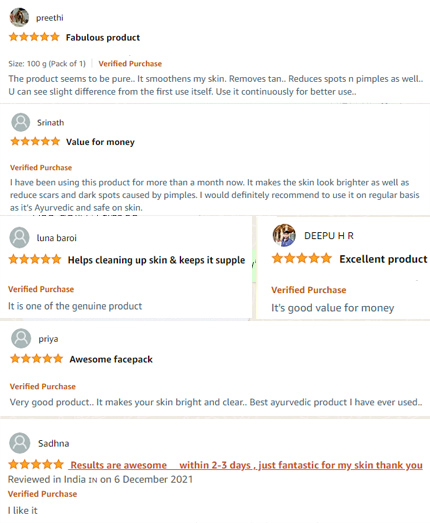The image size is (430, 523).
Task: Click DEEPU H R's profile picture
Action: 284,235
